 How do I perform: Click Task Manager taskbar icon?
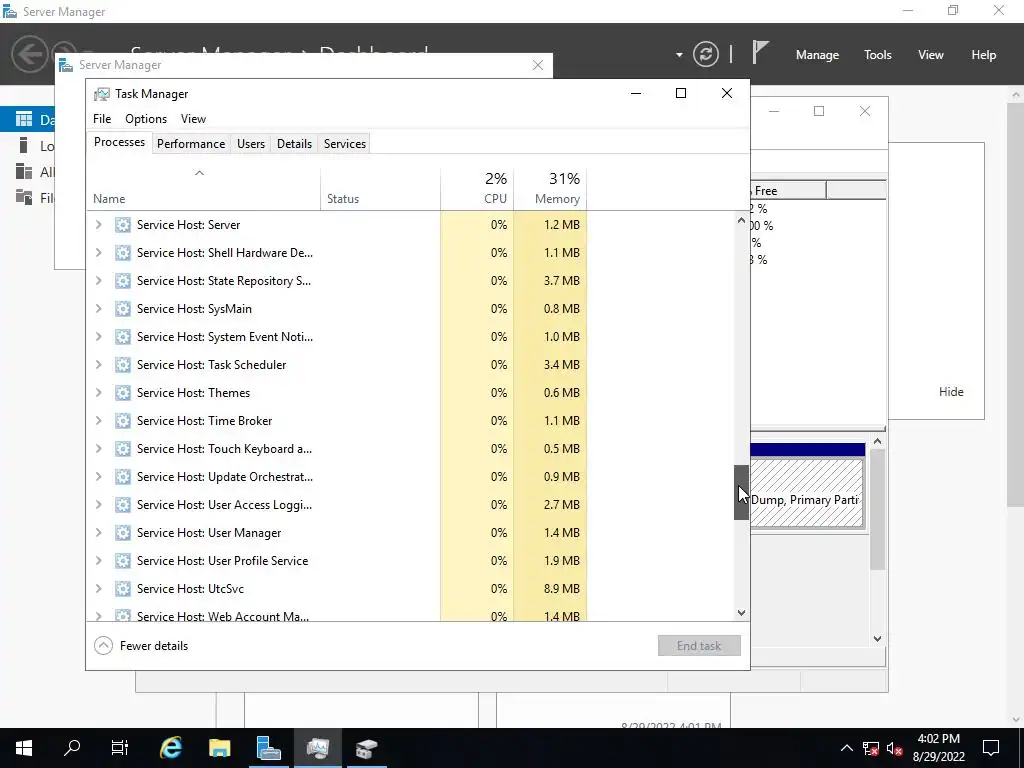(x=317, y=748)
